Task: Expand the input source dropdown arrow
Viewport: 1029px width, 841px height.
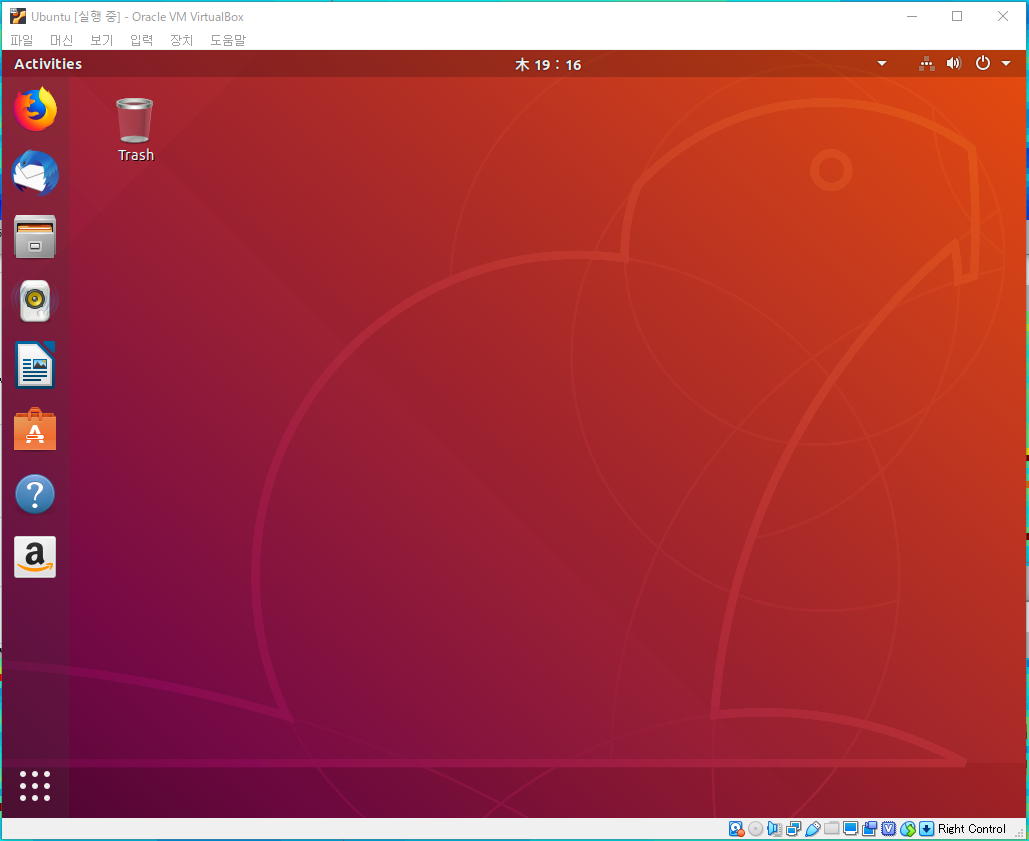Action: tap(882, 64)
